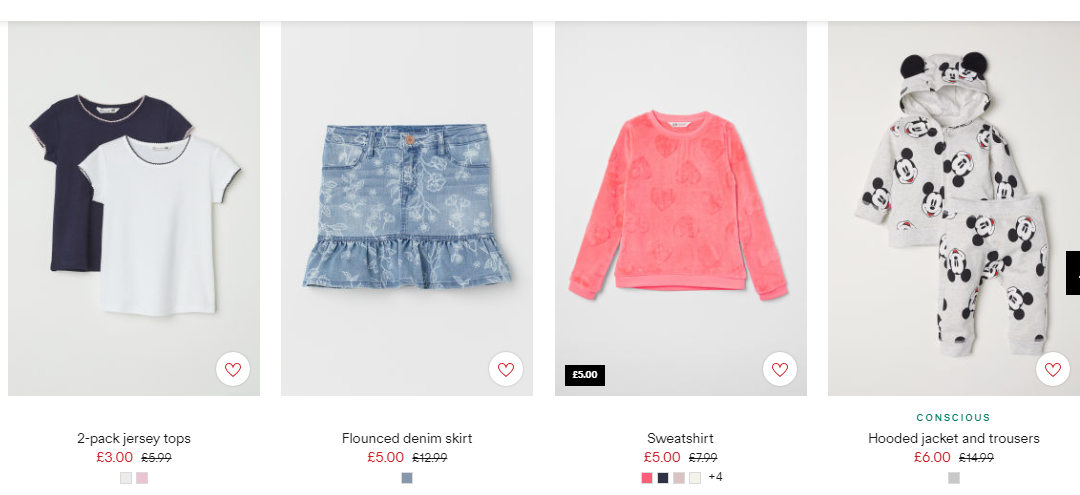1080x495 pixels.
Task: Open the flounced denim skirt product photo
Action: tap(406, 208)
